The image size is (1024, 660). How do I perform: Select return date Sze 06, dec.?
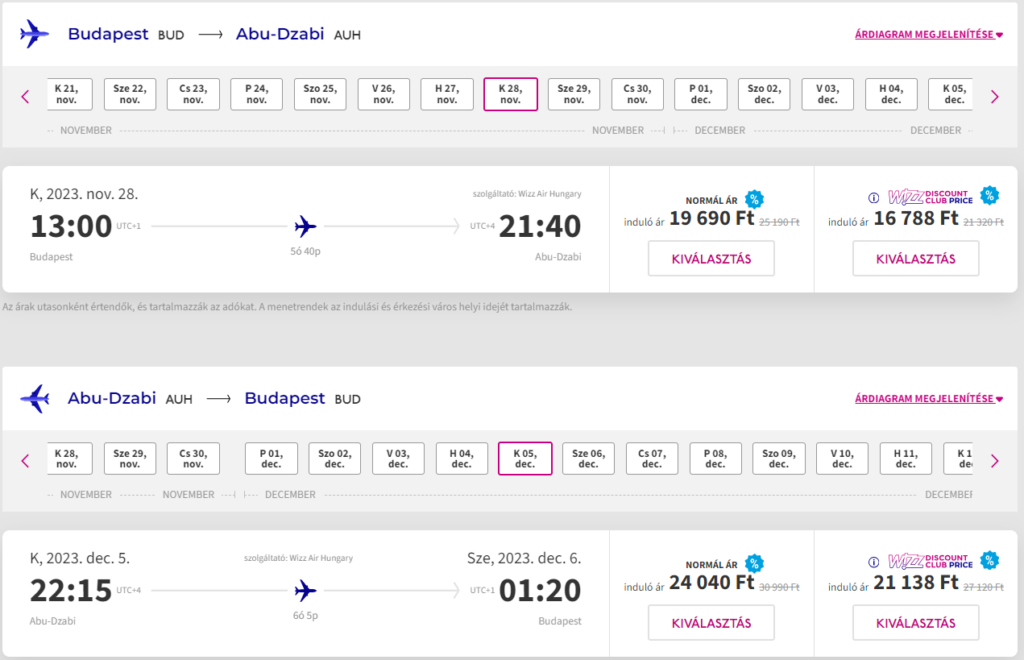(x=588, y=458)
